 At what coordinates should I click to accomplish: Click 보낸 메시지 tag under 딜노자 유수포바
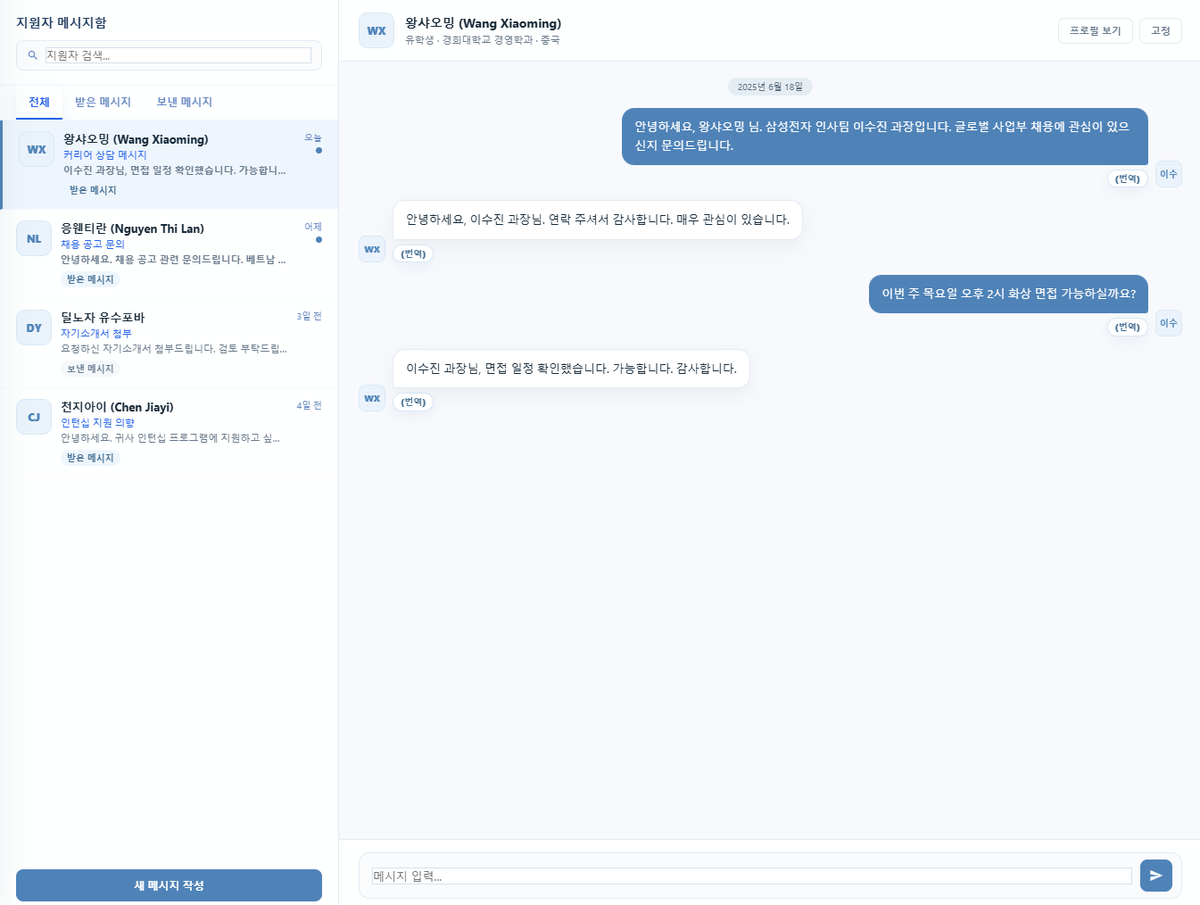point(91,368)
